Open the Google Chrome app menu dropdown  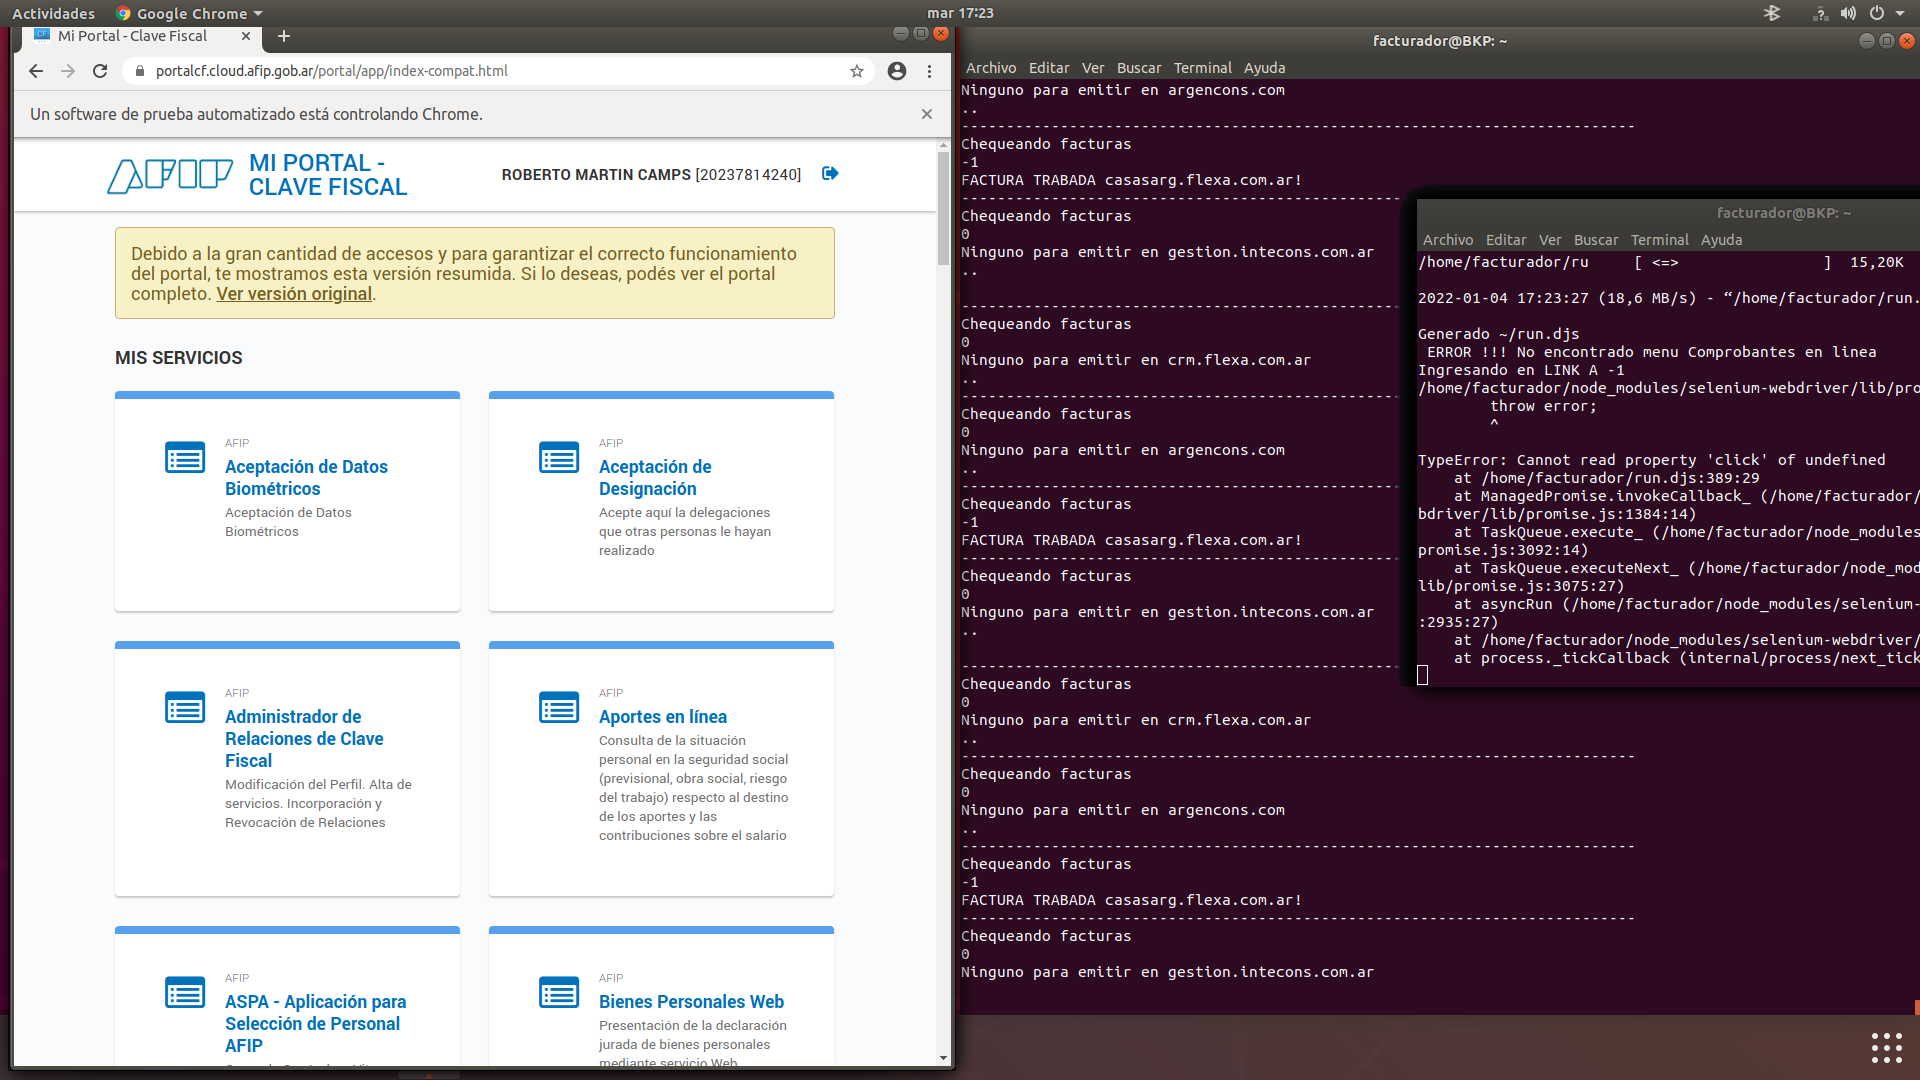189,13
